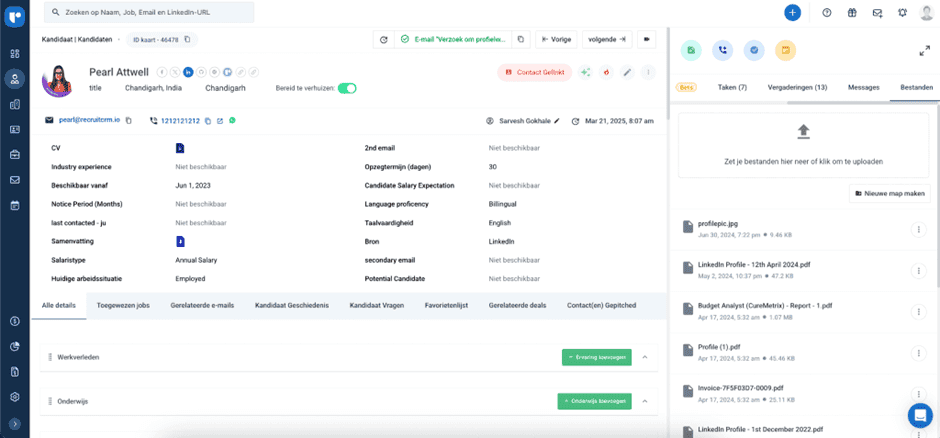
Task: Collapse the Werkverleden section
Action: (645, 357)
